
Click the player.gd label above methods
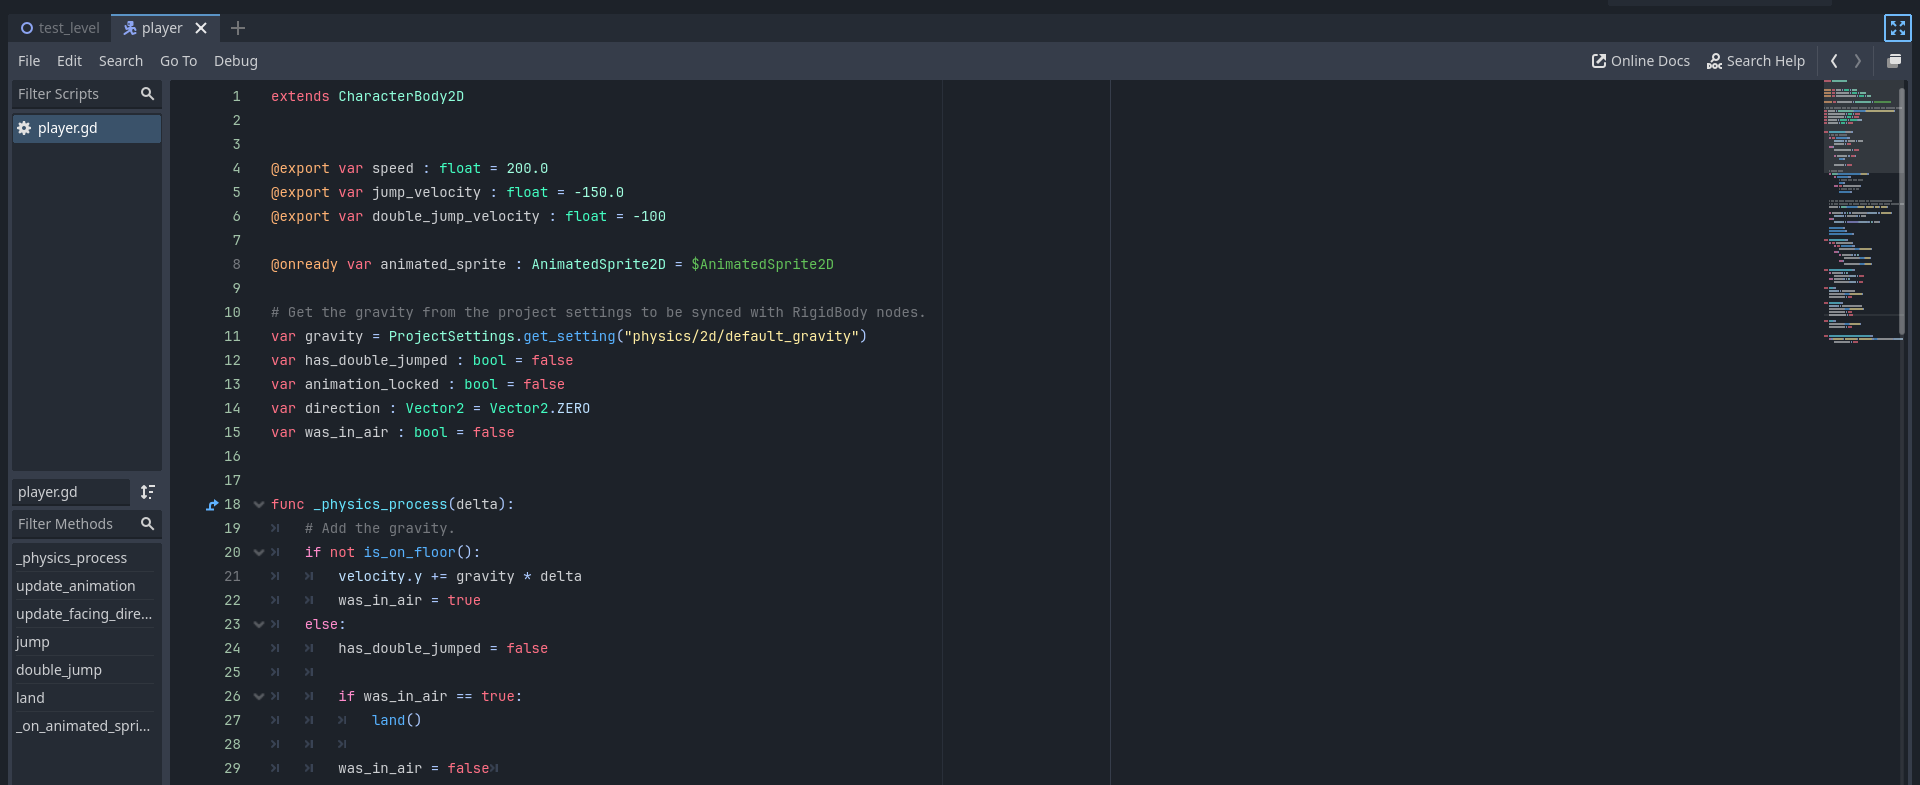pos(70,492)
